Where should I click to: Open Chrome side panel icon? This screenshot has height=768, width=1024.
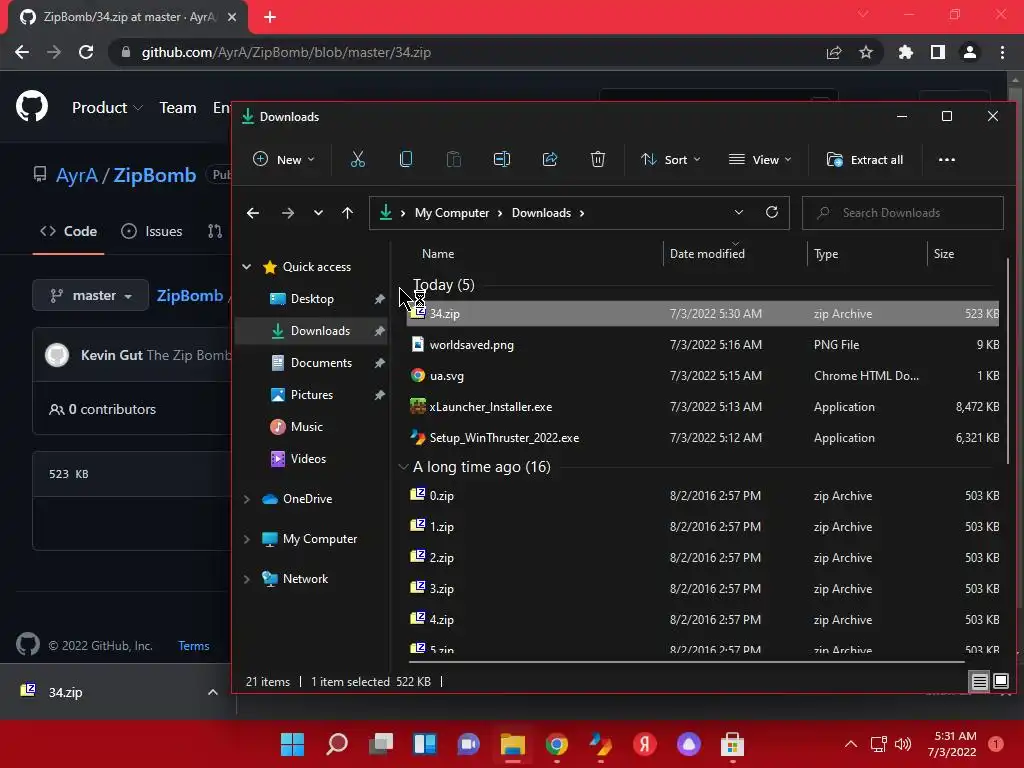point(938,52)
